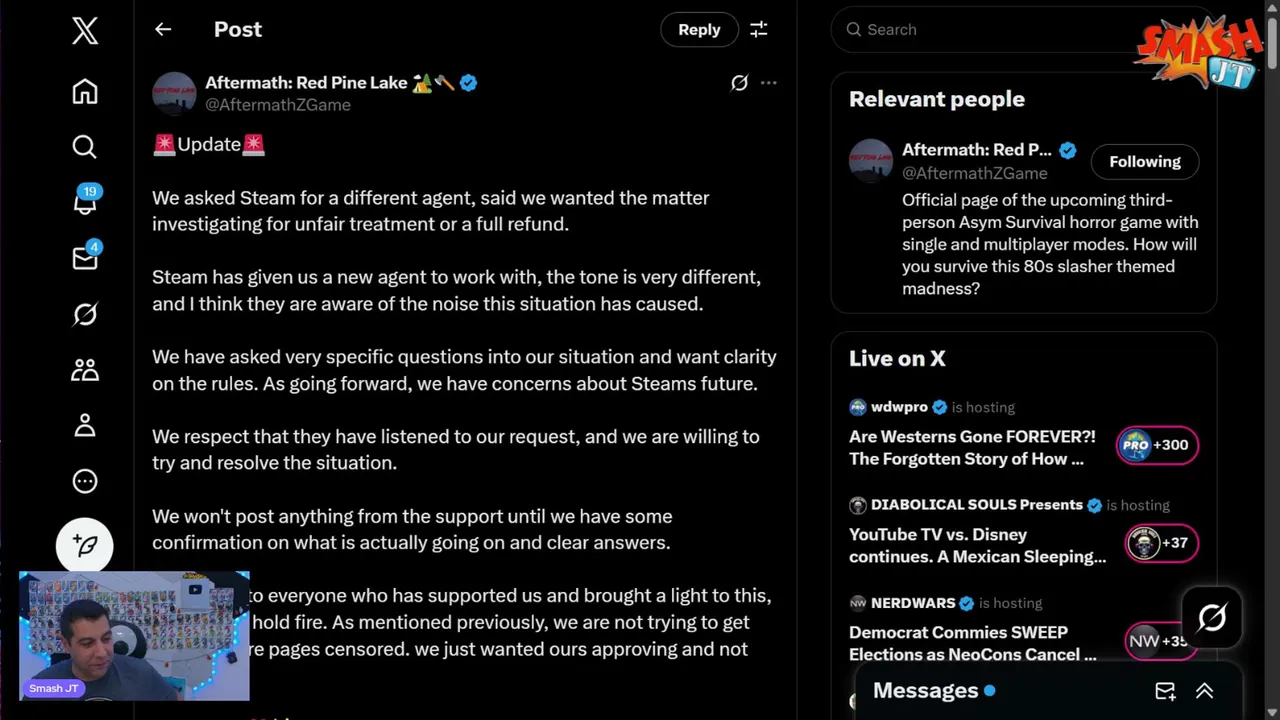Compose new message icon in Messages bar
The width and height of the screenshot is (1280, 720).
1165,691
